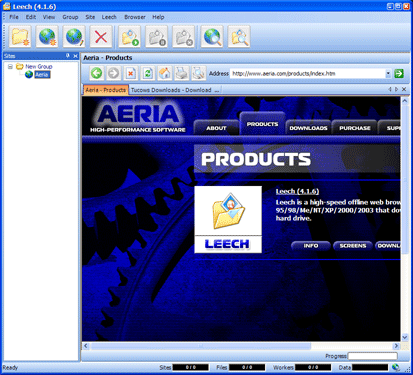The width and height of the screenshot is (413, 375).
Task: Click the SCREENS button
Action: click(353, 246)
